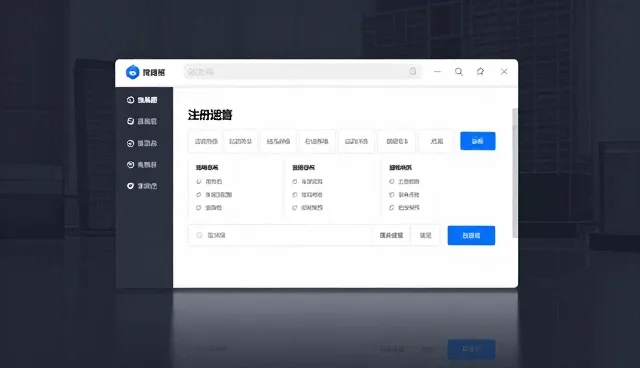This screenshot has width=640, height=368.
Task: Focus the grey search field in the title bar
Action: click(x=302, y=72)
